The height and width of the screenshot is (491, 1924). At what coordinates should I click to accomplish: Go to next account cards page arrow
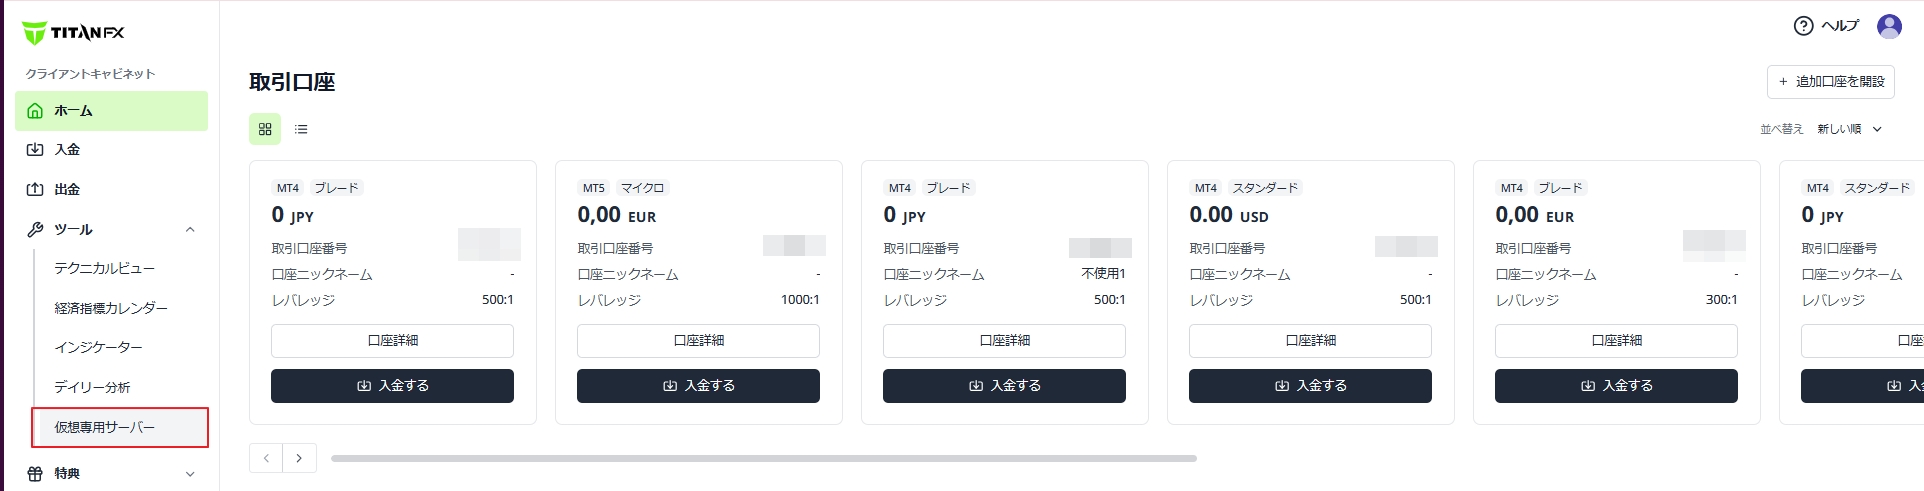click(x=299, y=458)
